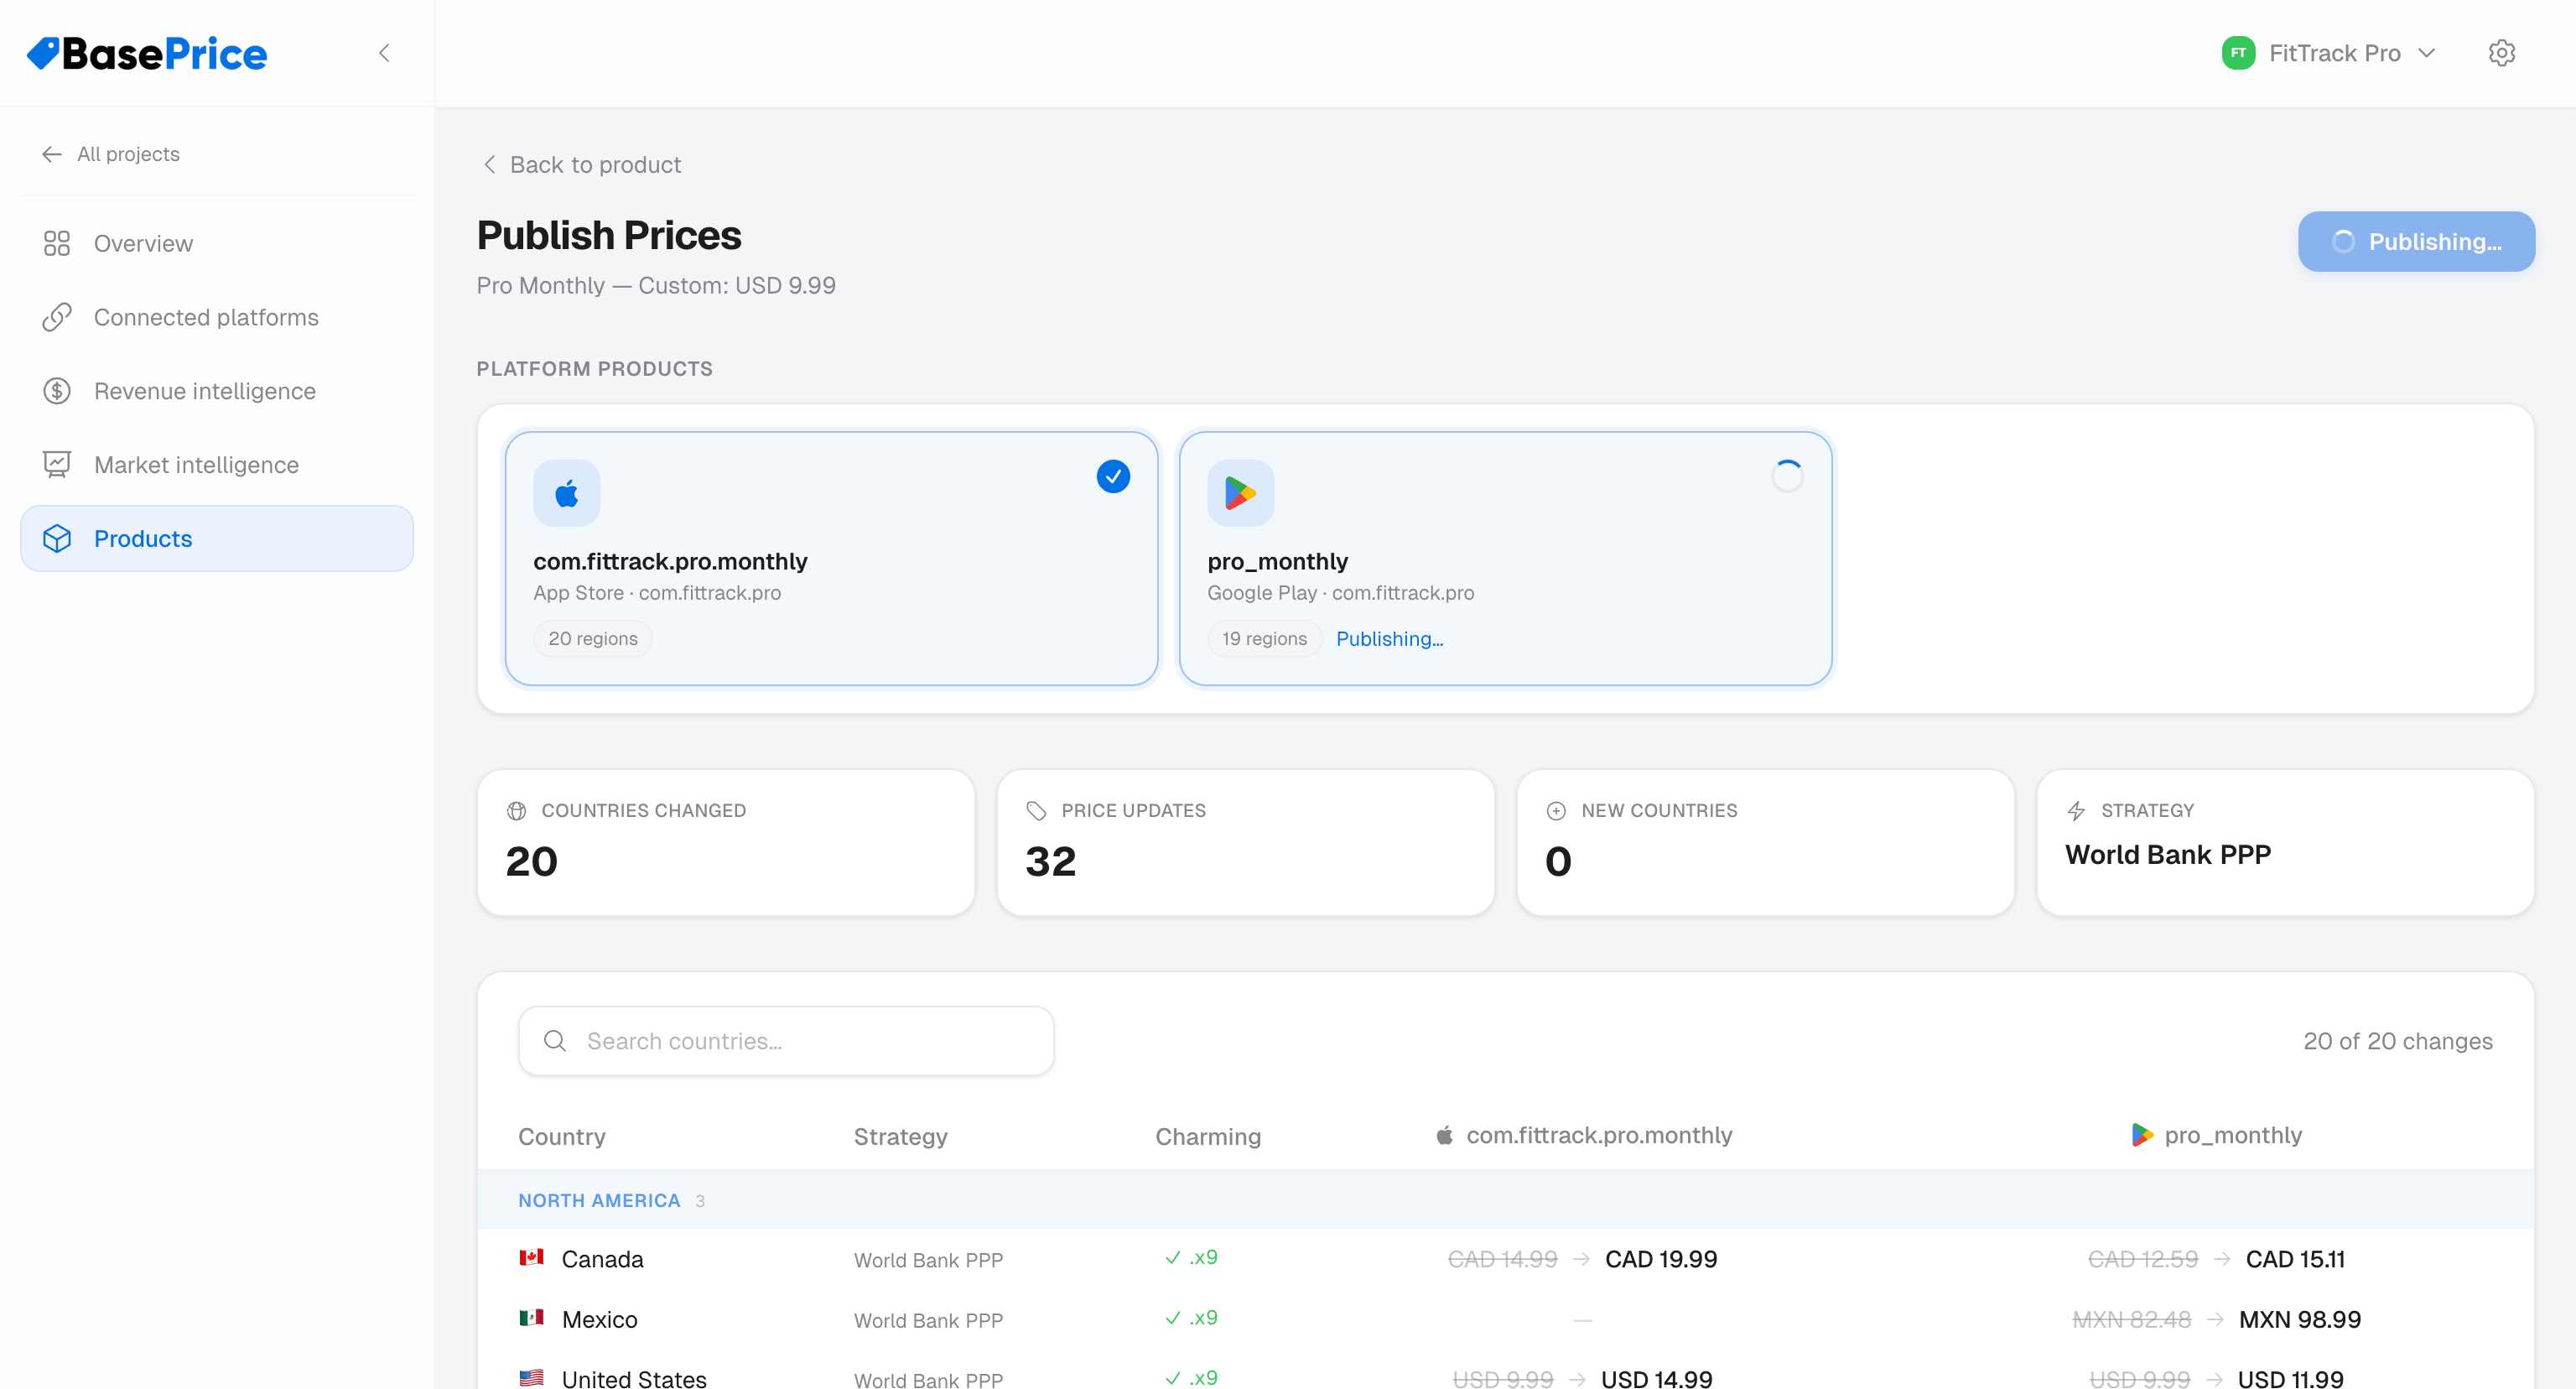This screenshot has height=1389, width=2576.
Task: Click the Google Play icon in the table header
Action: pyautogui.click(x=2142, y=1135)
